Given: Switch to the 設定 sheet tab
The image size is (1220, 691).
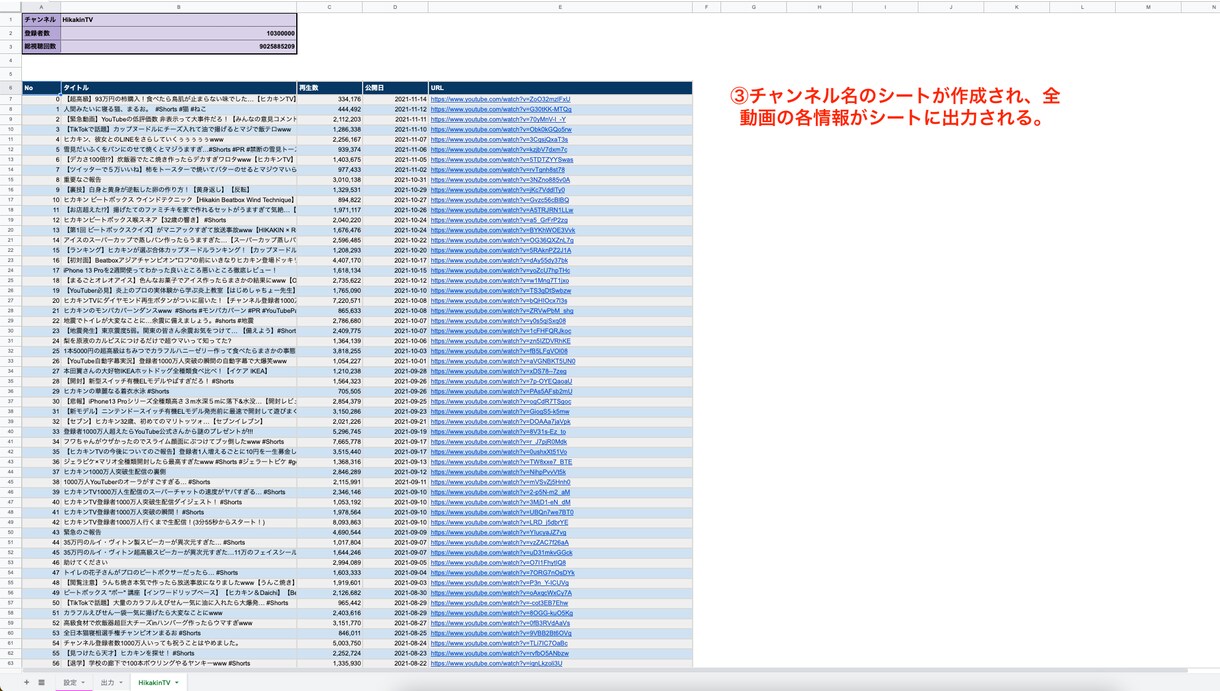Looking at the screenshot, I should pyautogui.click(x=70, y=681).
